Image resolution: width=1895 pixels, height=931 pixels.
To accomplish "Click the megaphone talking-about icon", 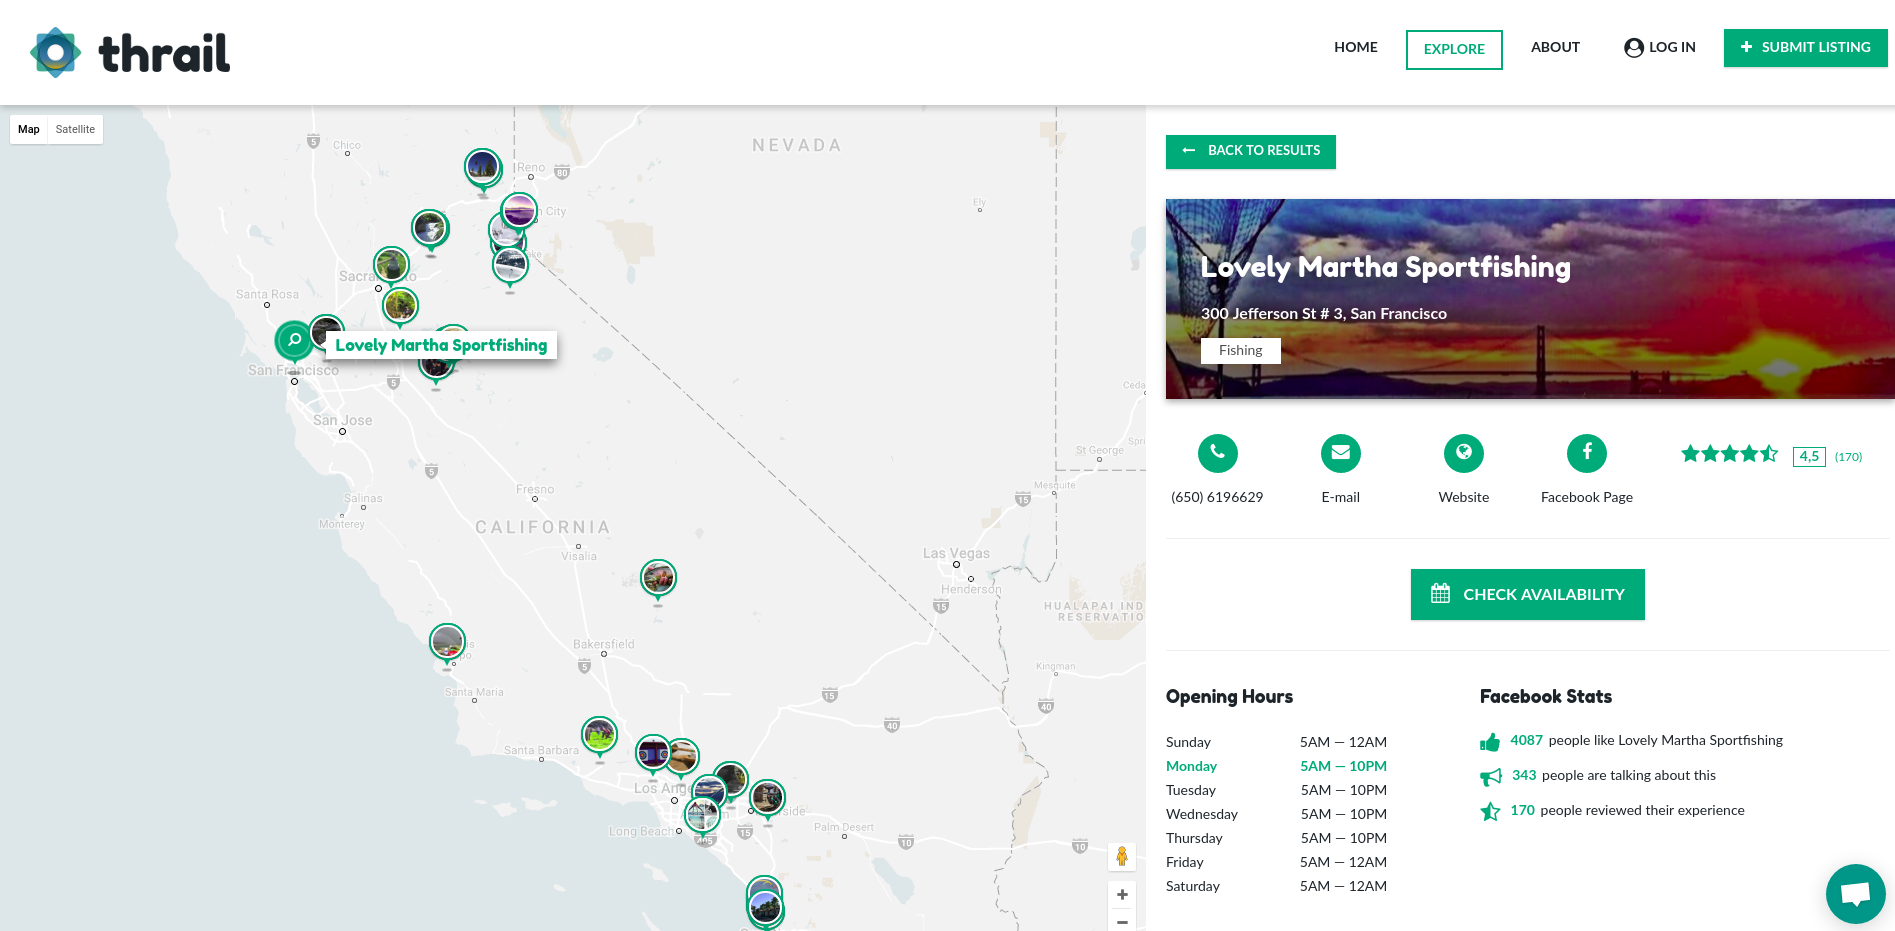I will [x=1491, y=777].
